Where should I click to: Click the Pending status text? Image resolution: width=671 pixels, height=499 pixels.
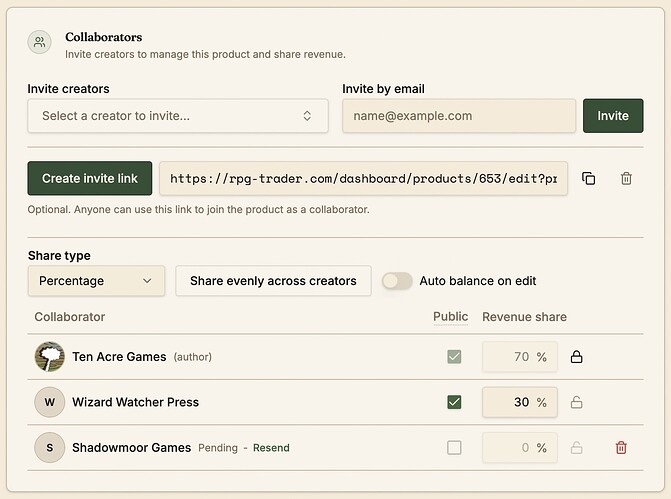pyautogui.click(x=218, y=448)
